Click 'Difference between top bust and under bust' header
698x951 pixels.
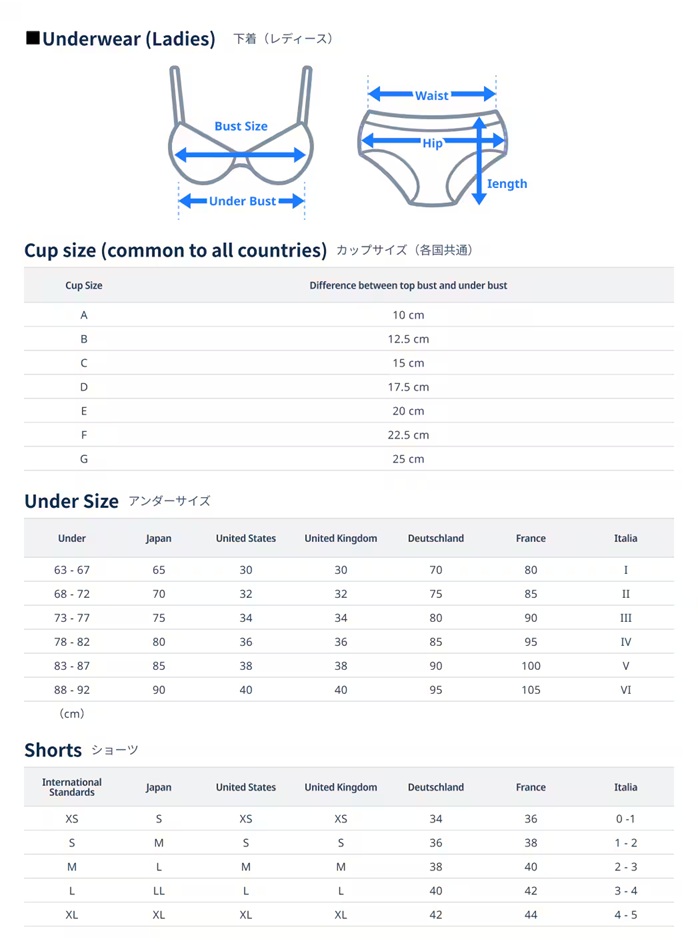tap(408, 285)
